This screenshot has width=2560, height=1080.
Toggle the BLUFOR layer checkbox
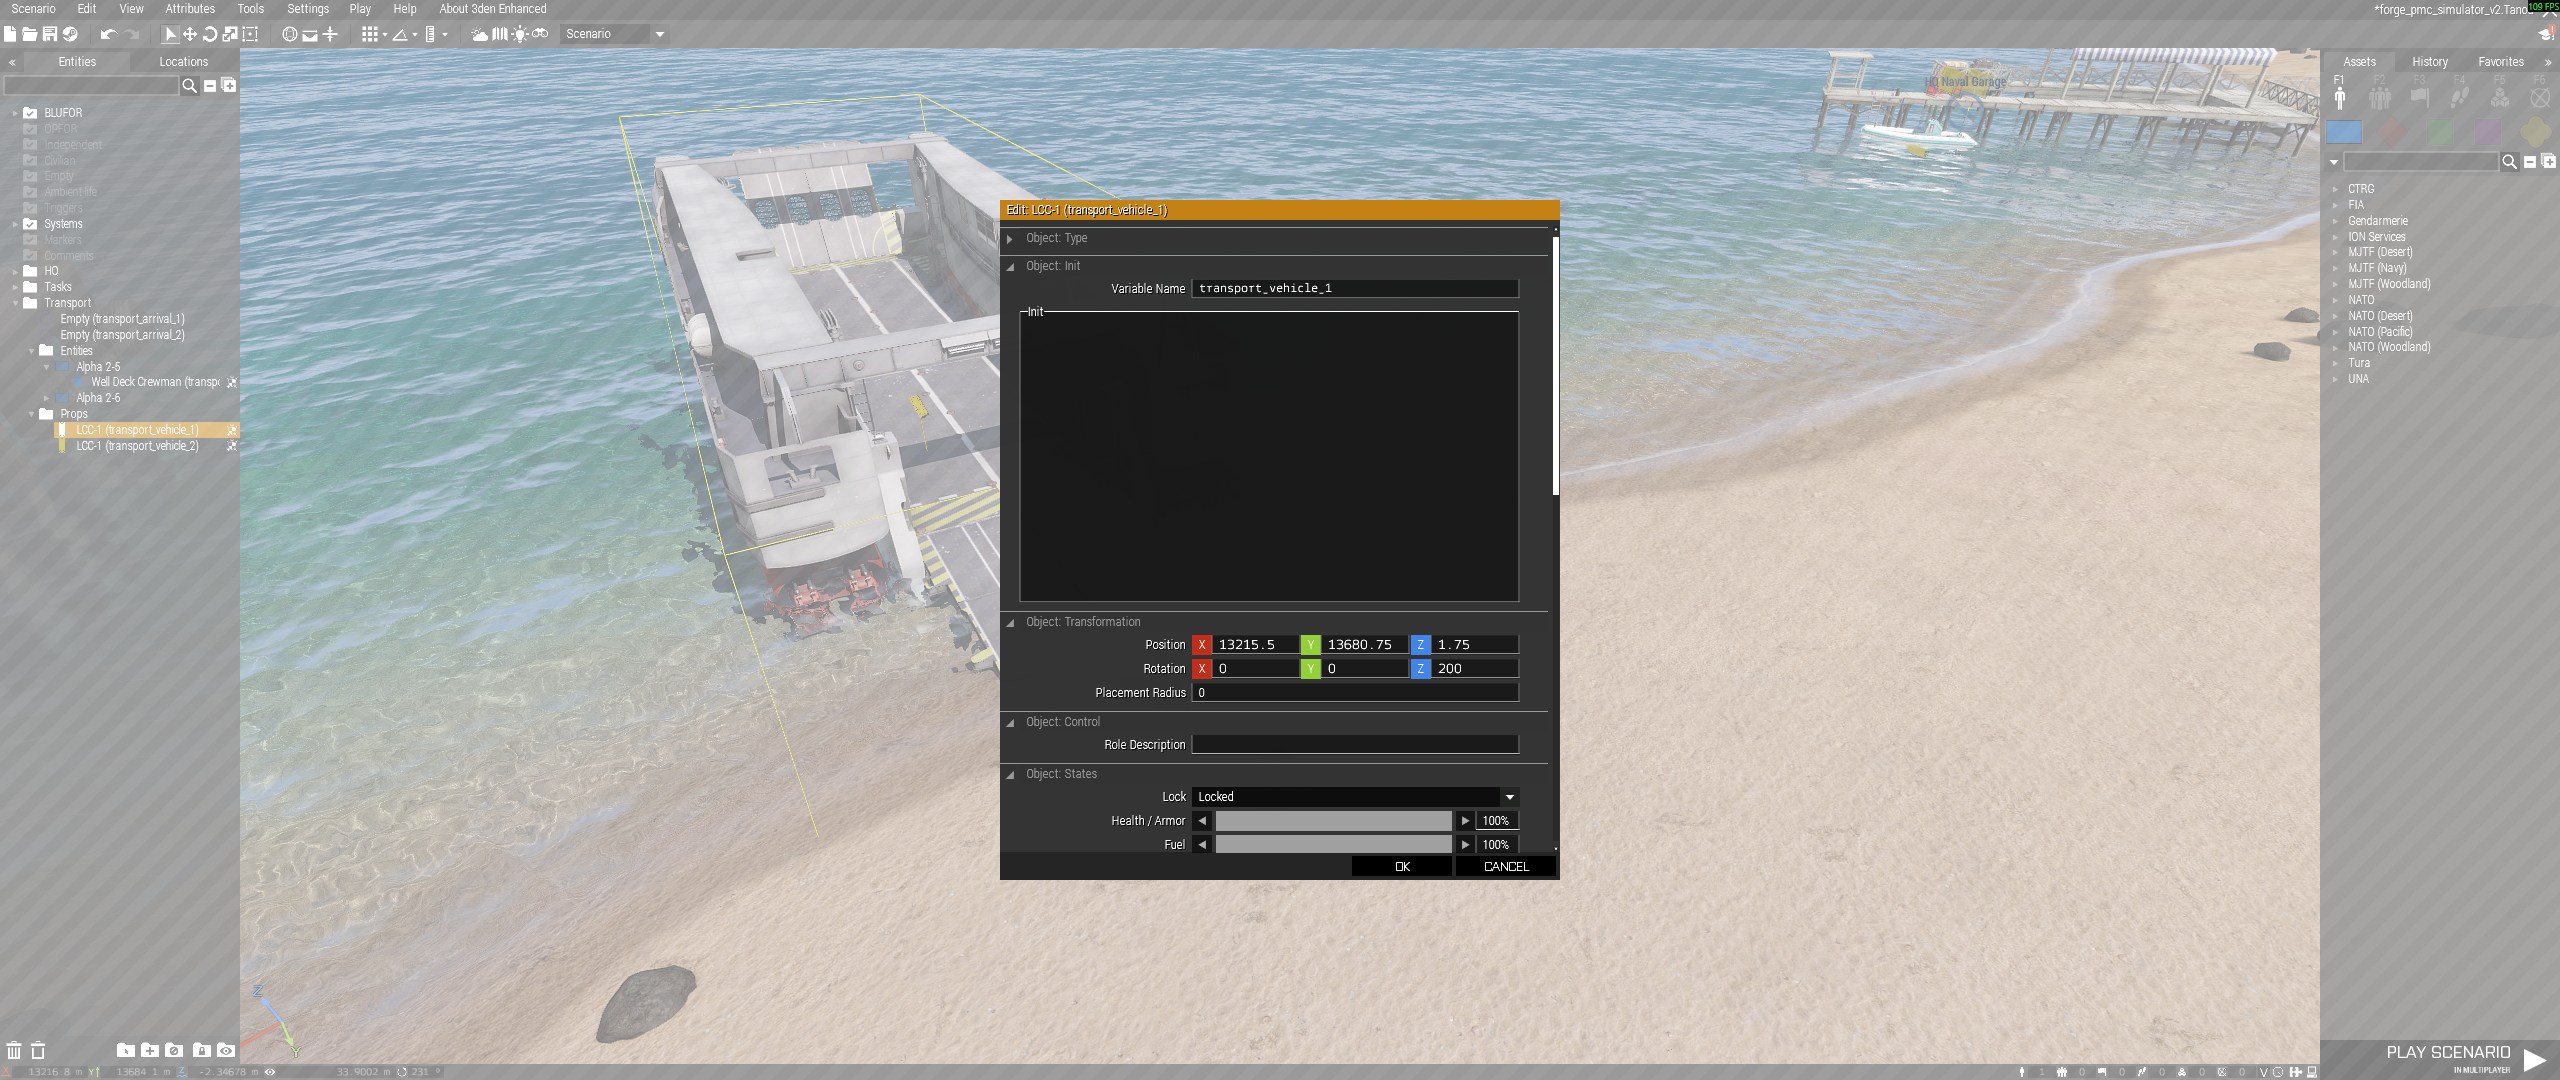click(30, 113)
